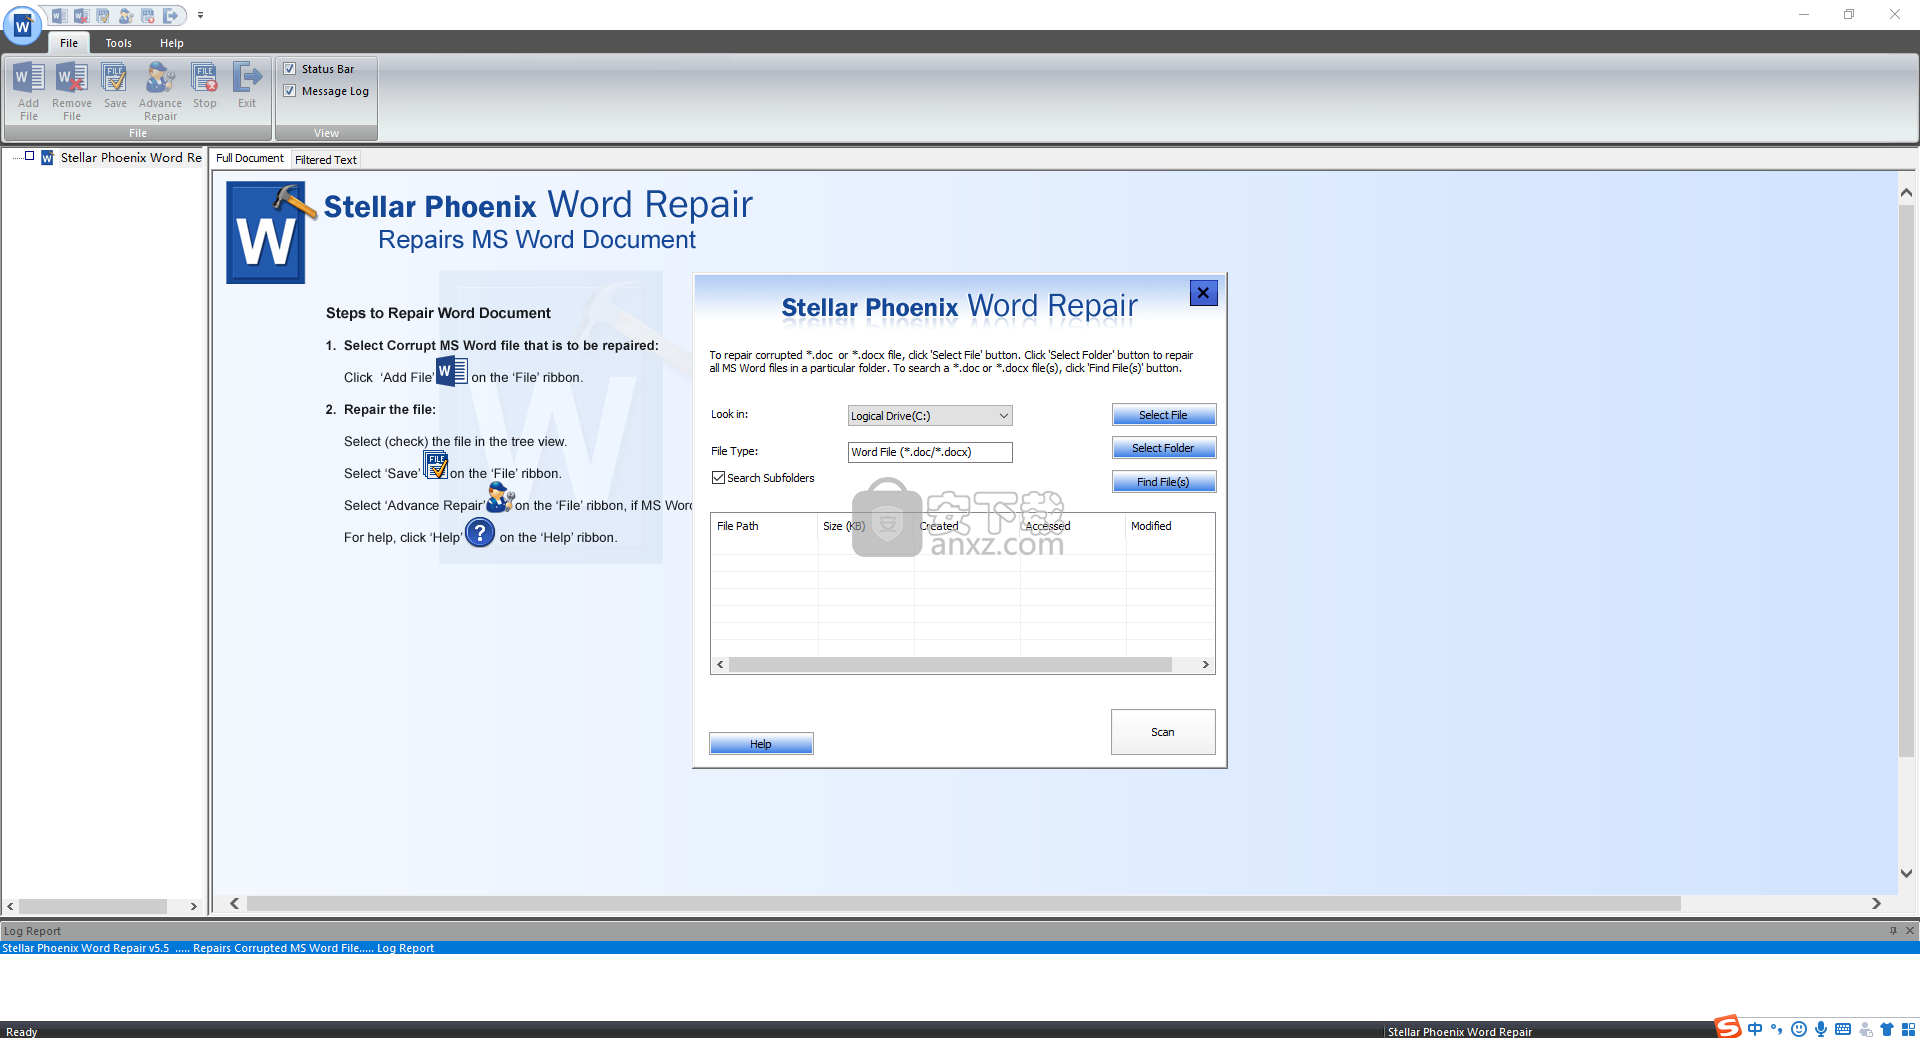Toggle the Status Bar checkbox
1920x1038 pixels.
coord(290,69)
